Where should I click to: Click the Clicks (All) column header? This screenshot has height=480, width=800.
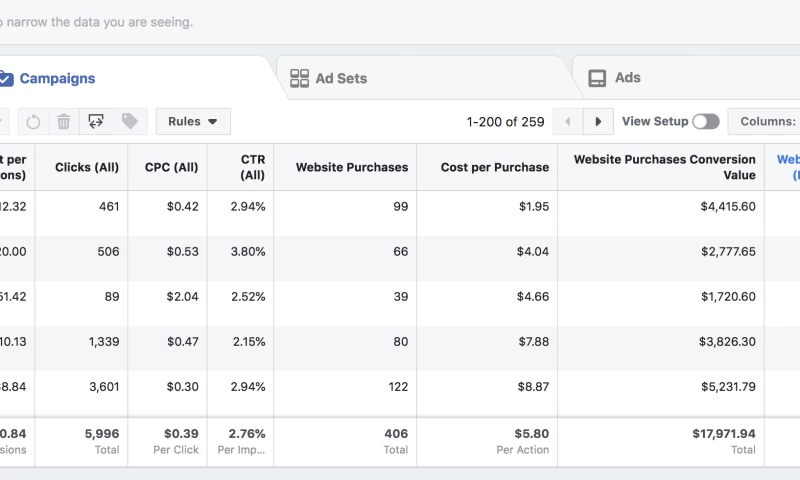pyautogui.click(x=85, y=167)
